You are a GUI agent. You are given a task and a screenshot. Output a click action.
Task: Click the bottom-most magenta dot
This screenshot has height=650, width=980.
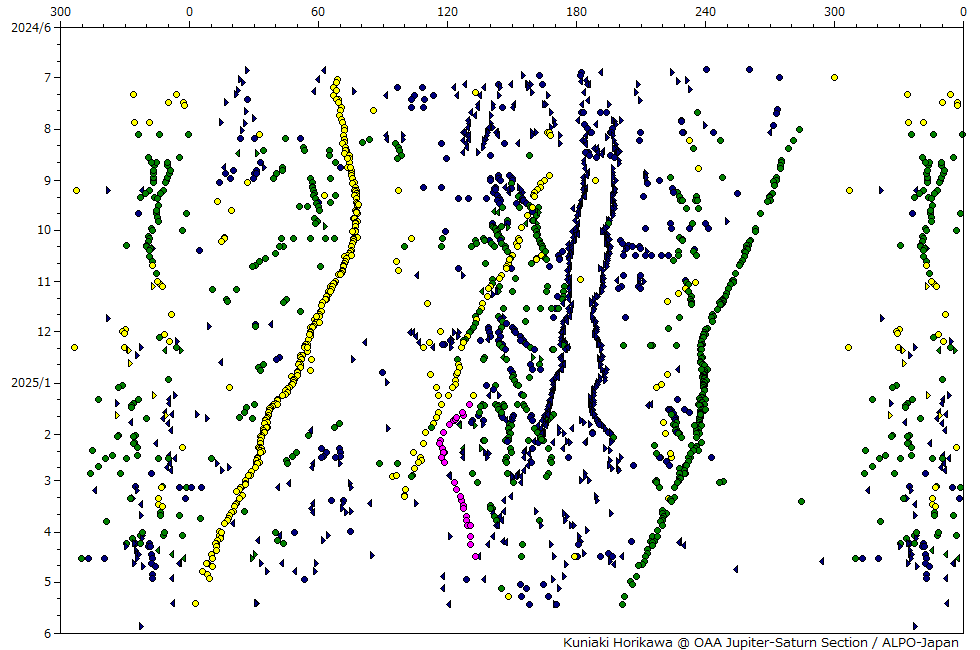click(475, 556)
